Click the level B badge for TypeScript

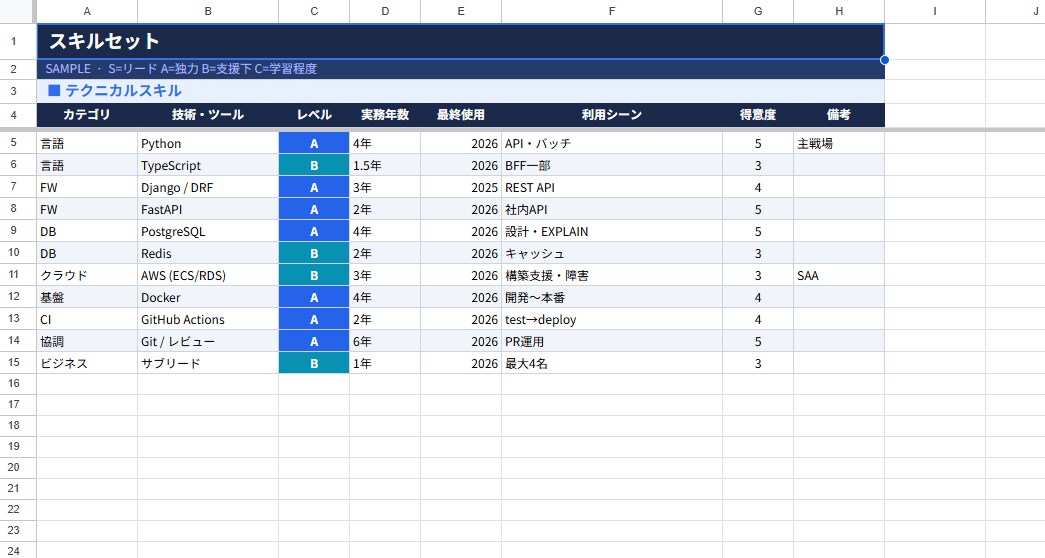(x=314, y=165)
